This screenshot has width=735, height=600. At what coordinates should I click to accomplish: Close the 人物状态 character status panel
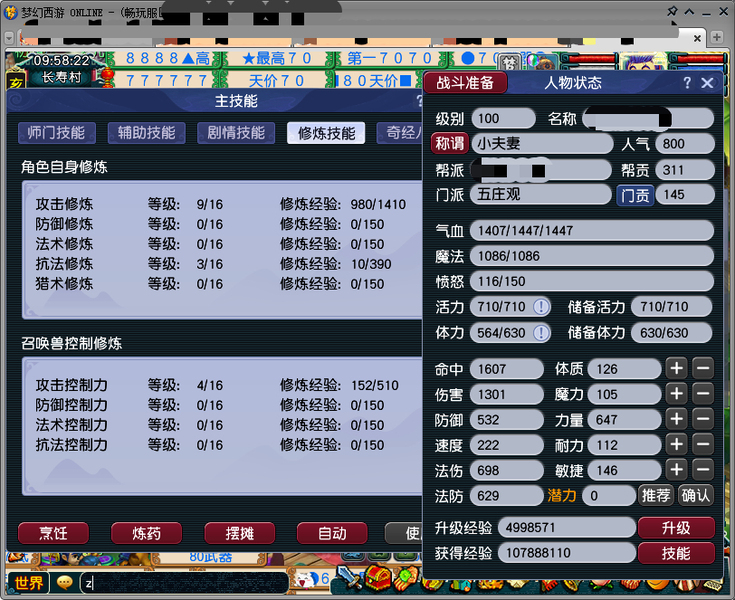(x=707, y=83)
